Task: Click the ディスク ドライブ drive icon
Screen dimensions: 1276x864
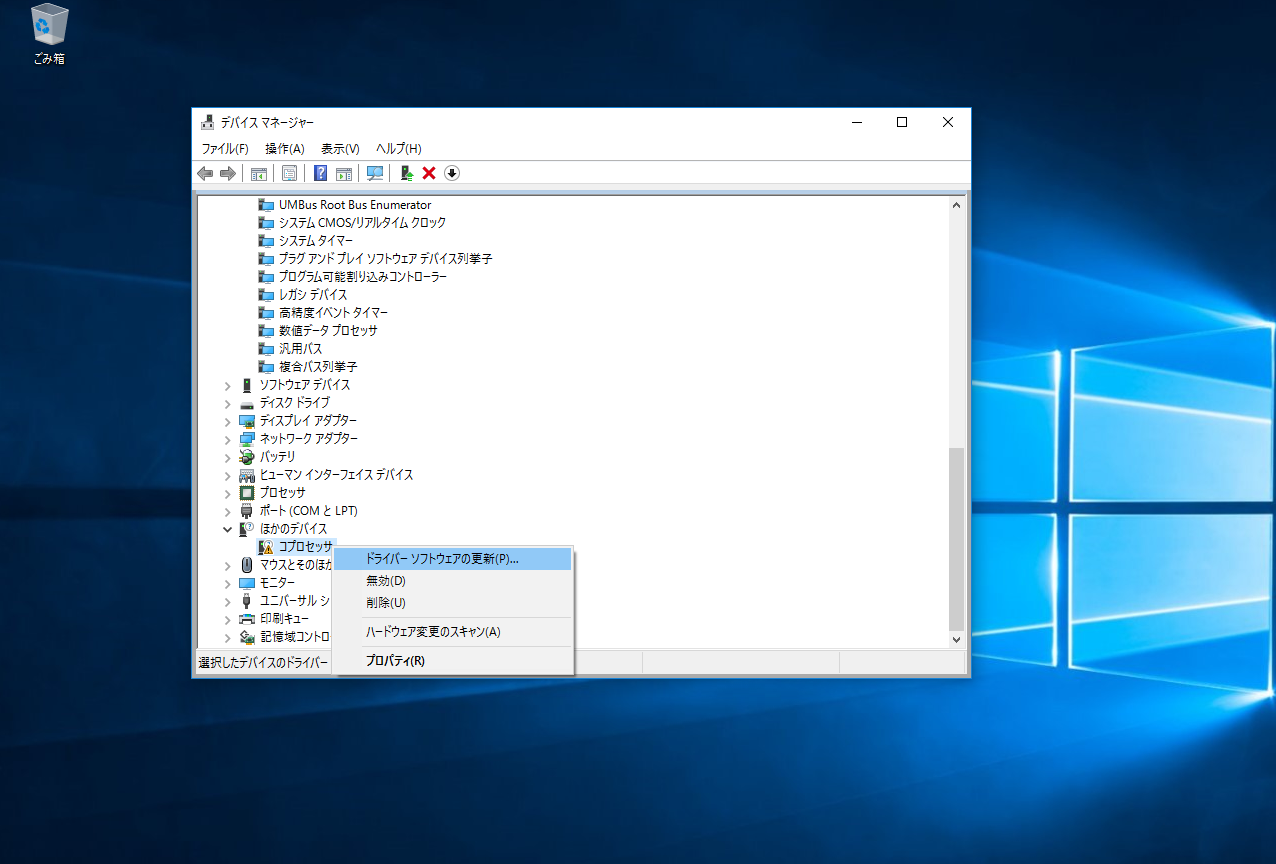Action: pos(247,403)
